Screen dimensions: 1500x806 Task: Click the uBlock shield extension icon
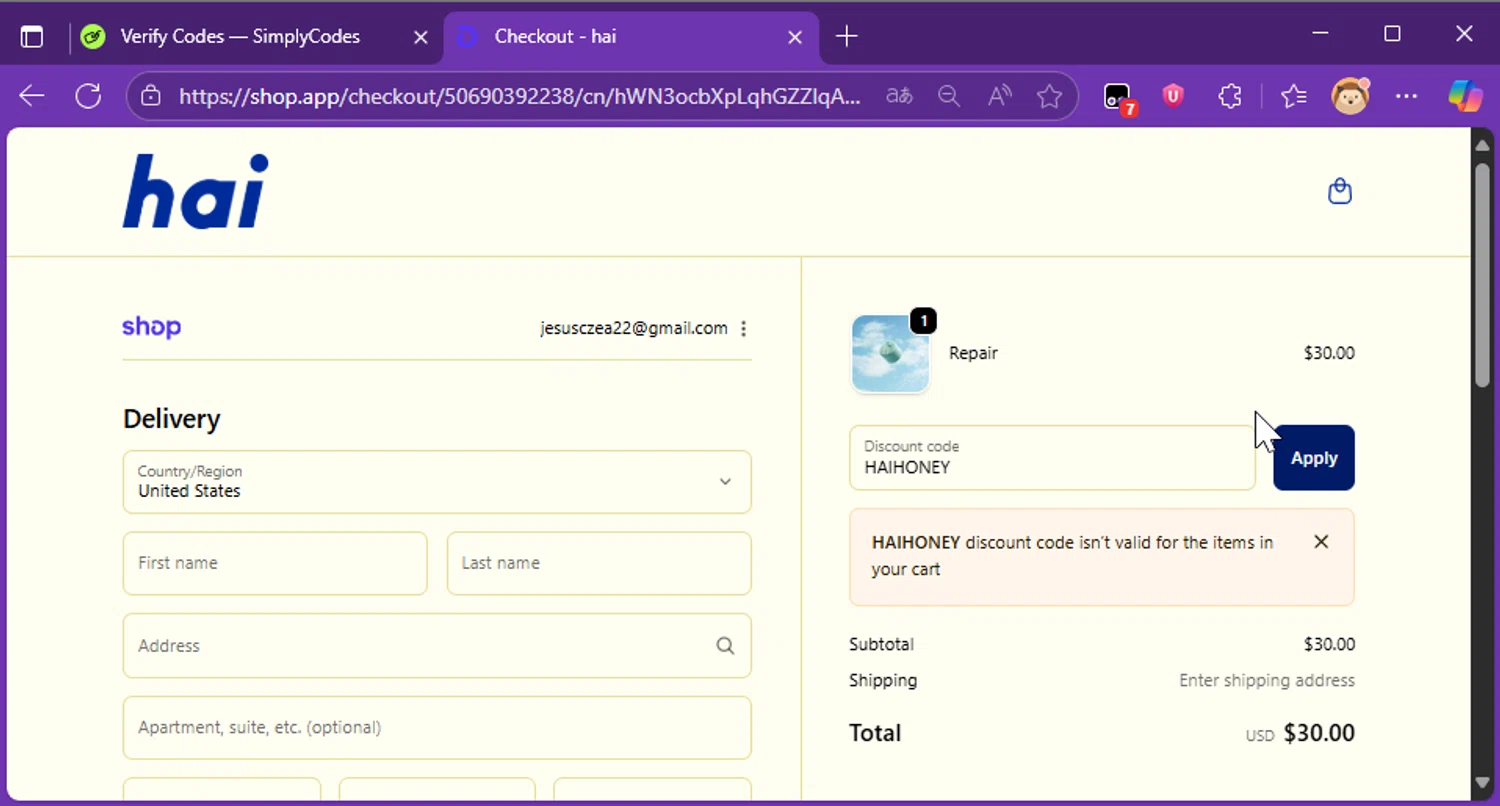pyautogui.click(x=1173, y=96)
